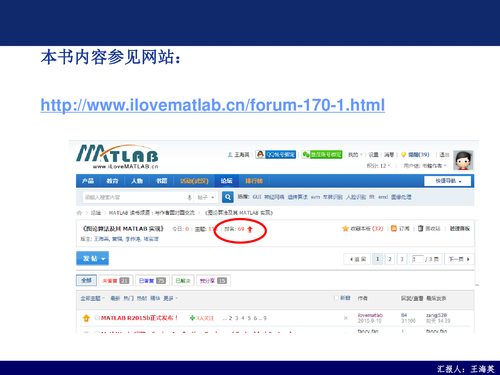Select the 未答复 filter tab
Screen dimensions: 500x375
(116, 281)
